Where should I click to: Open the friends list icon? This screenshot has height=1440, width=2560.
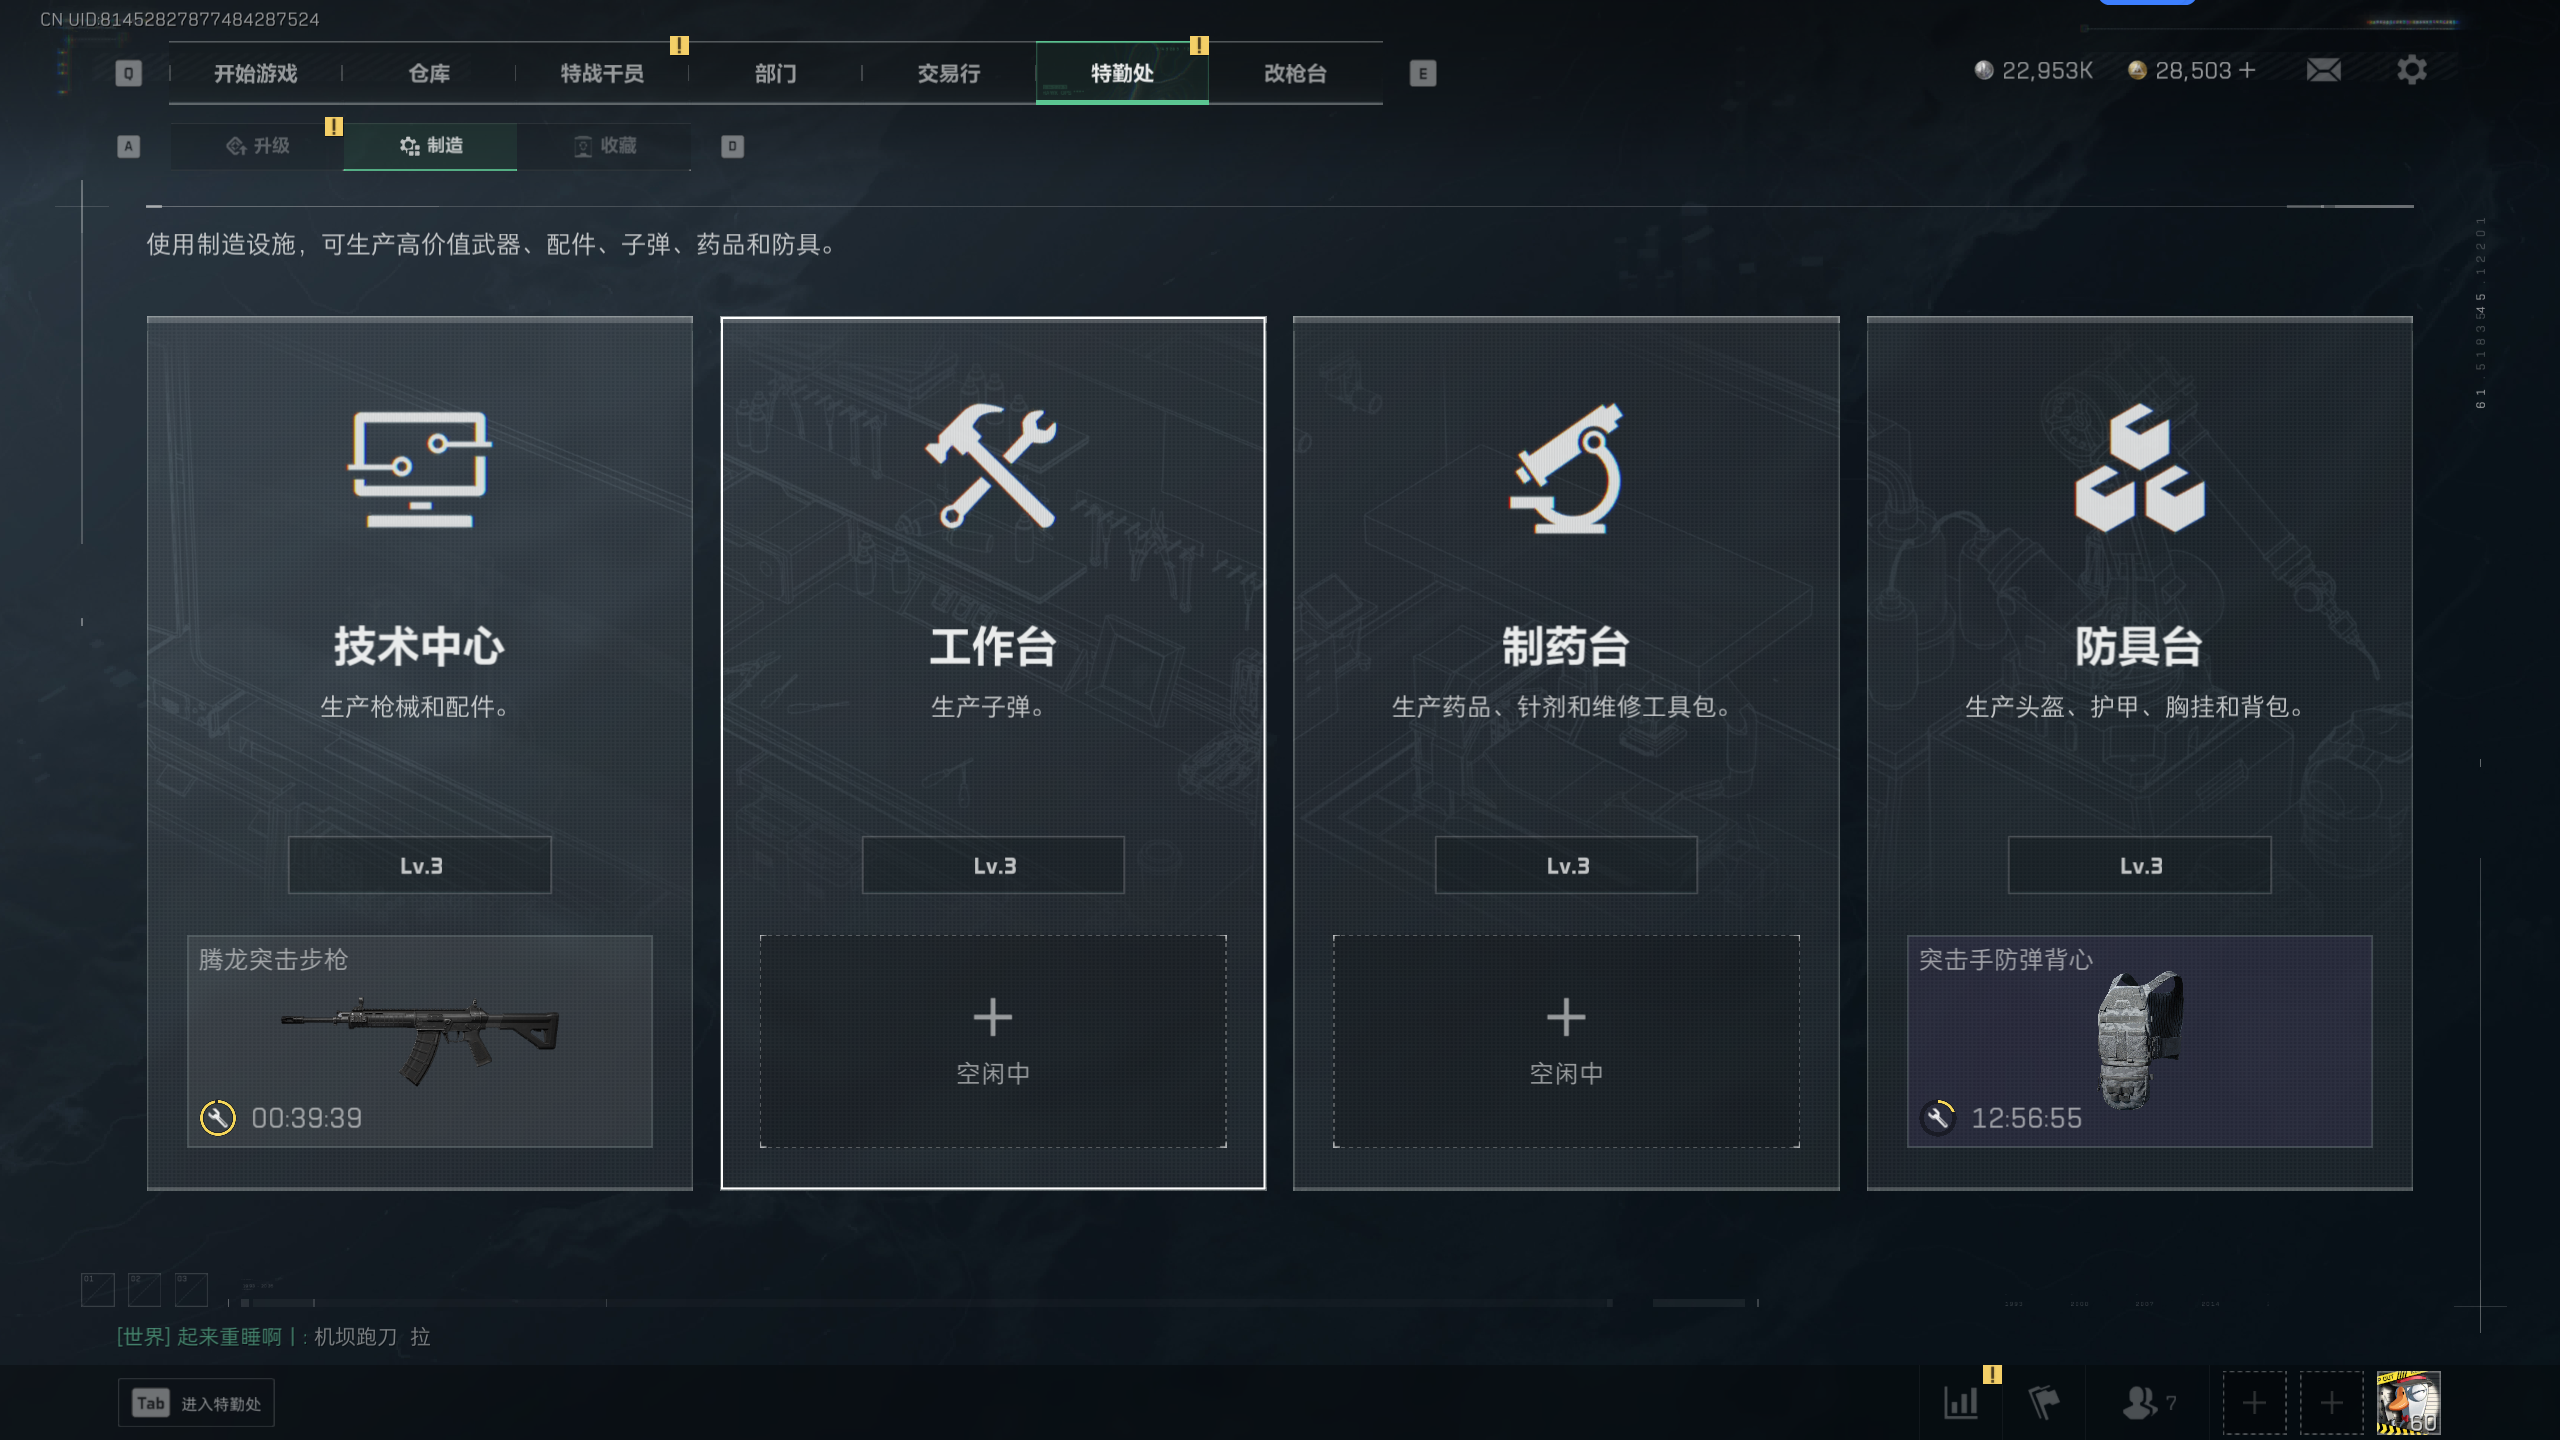point(2140,1402)
